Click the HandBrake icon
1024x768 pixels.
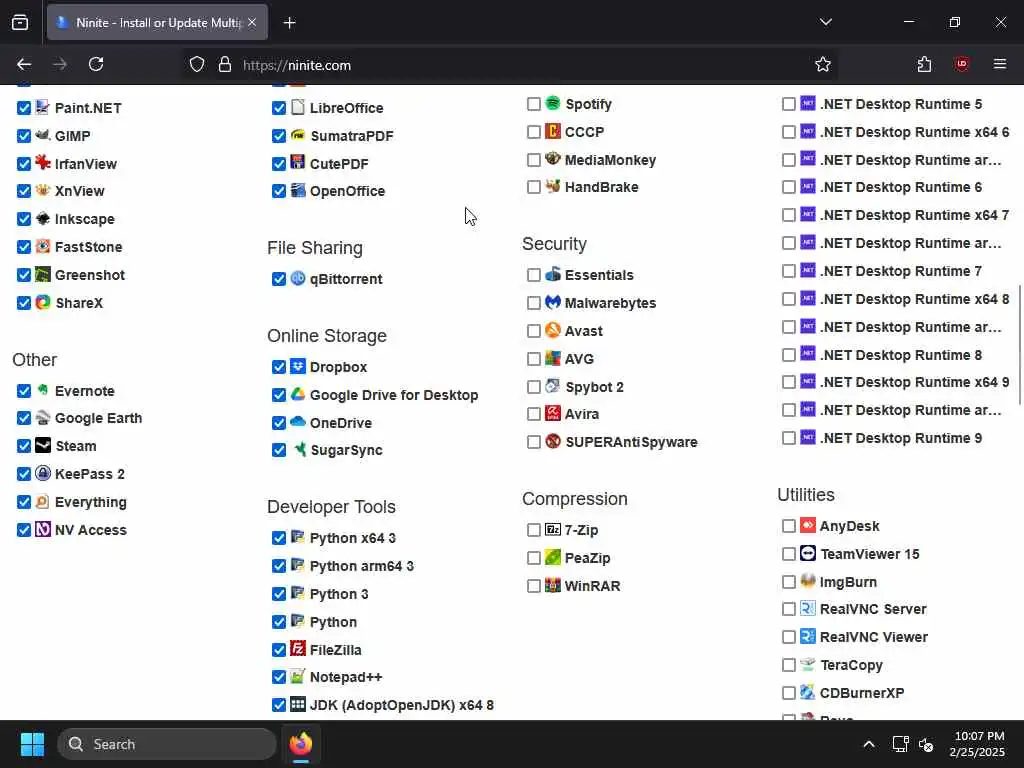click(552, 187)
